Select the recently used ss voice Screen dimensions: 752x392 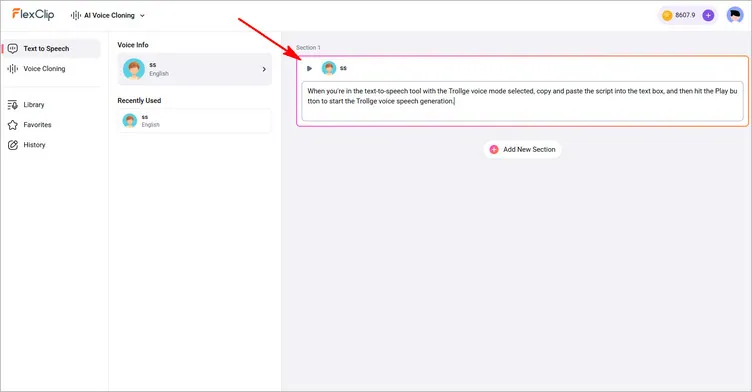pyautogui.click(x=194, y=120)
